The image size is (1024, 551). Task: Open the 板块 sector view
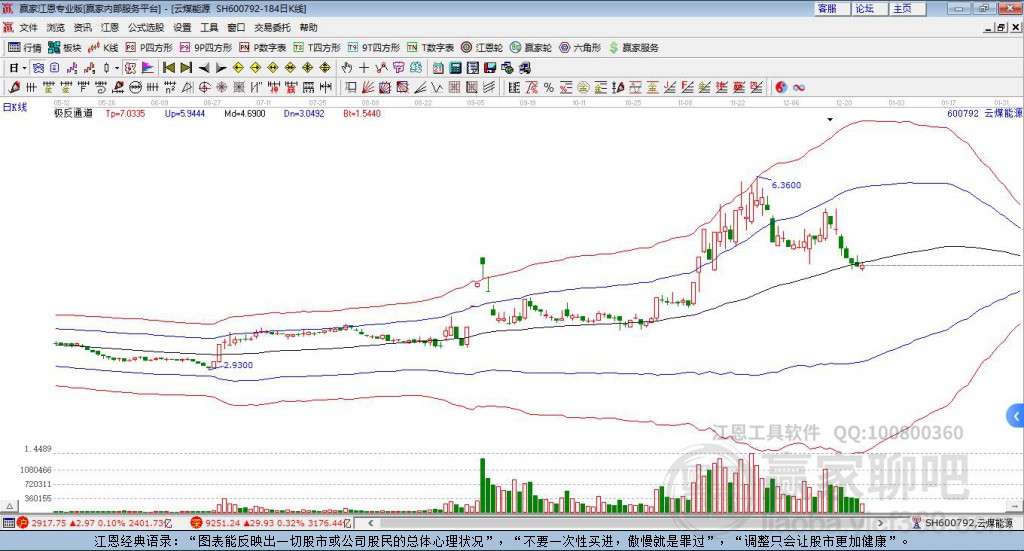(x=65, y=48)
